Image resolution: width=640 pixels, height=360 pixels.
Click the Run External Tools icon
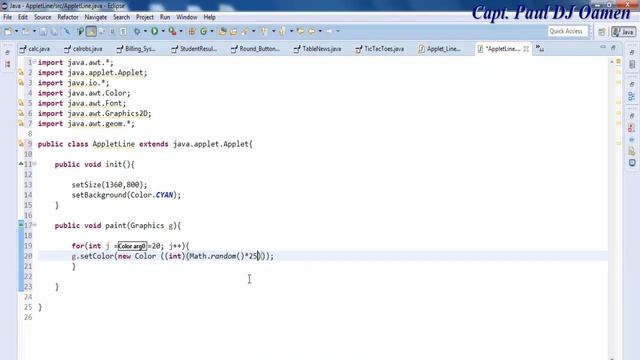pos(172,31)
